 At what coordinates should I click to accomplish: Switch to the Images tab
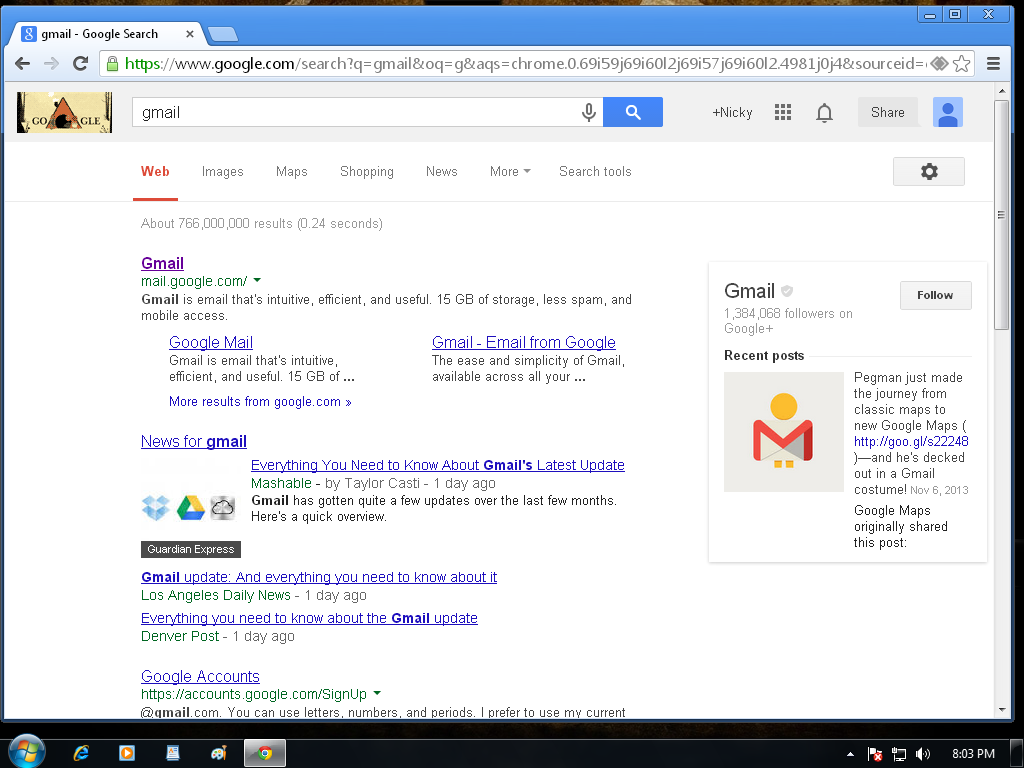coord(222,172)
